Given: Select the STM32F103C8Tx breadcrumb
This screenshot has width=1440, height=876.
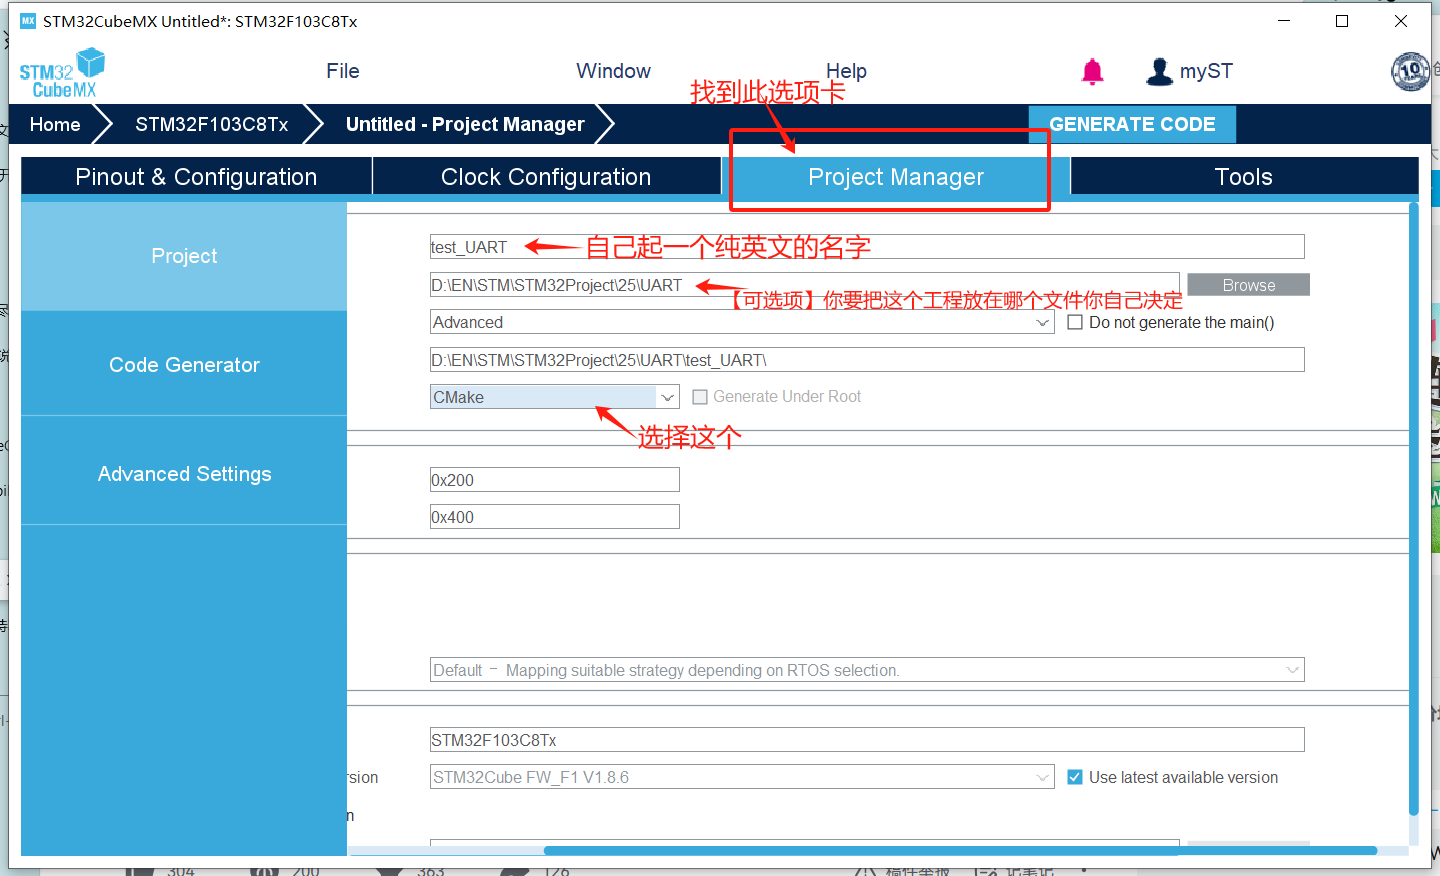Looking at the screenshot, I should coord(212,124).
